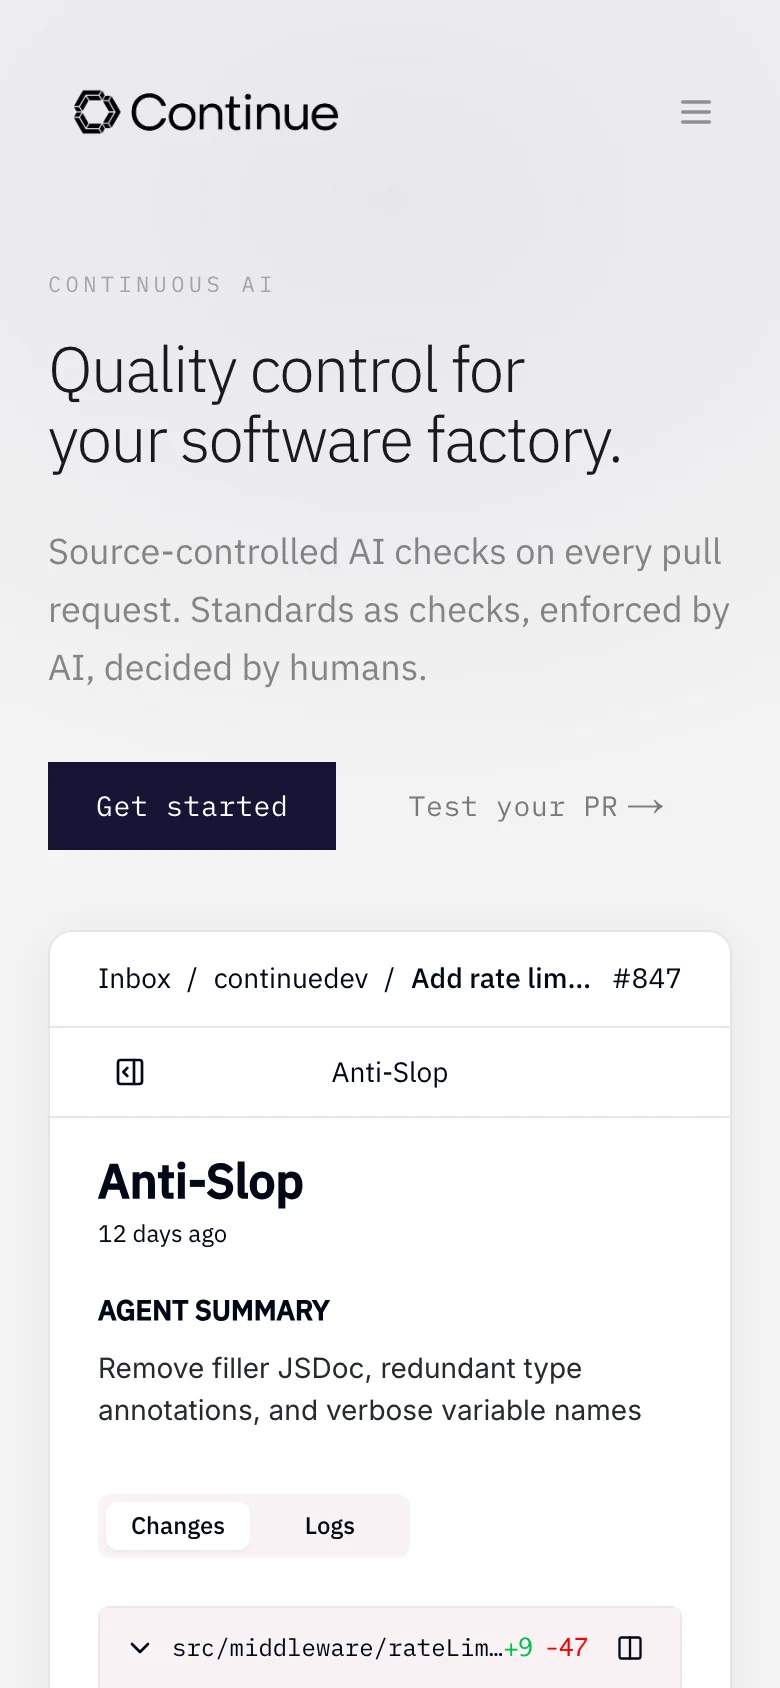Screen dimensions: 780x1688
Task: Open the continuedev breadcrumb link
Action: (x=291, y=979)
